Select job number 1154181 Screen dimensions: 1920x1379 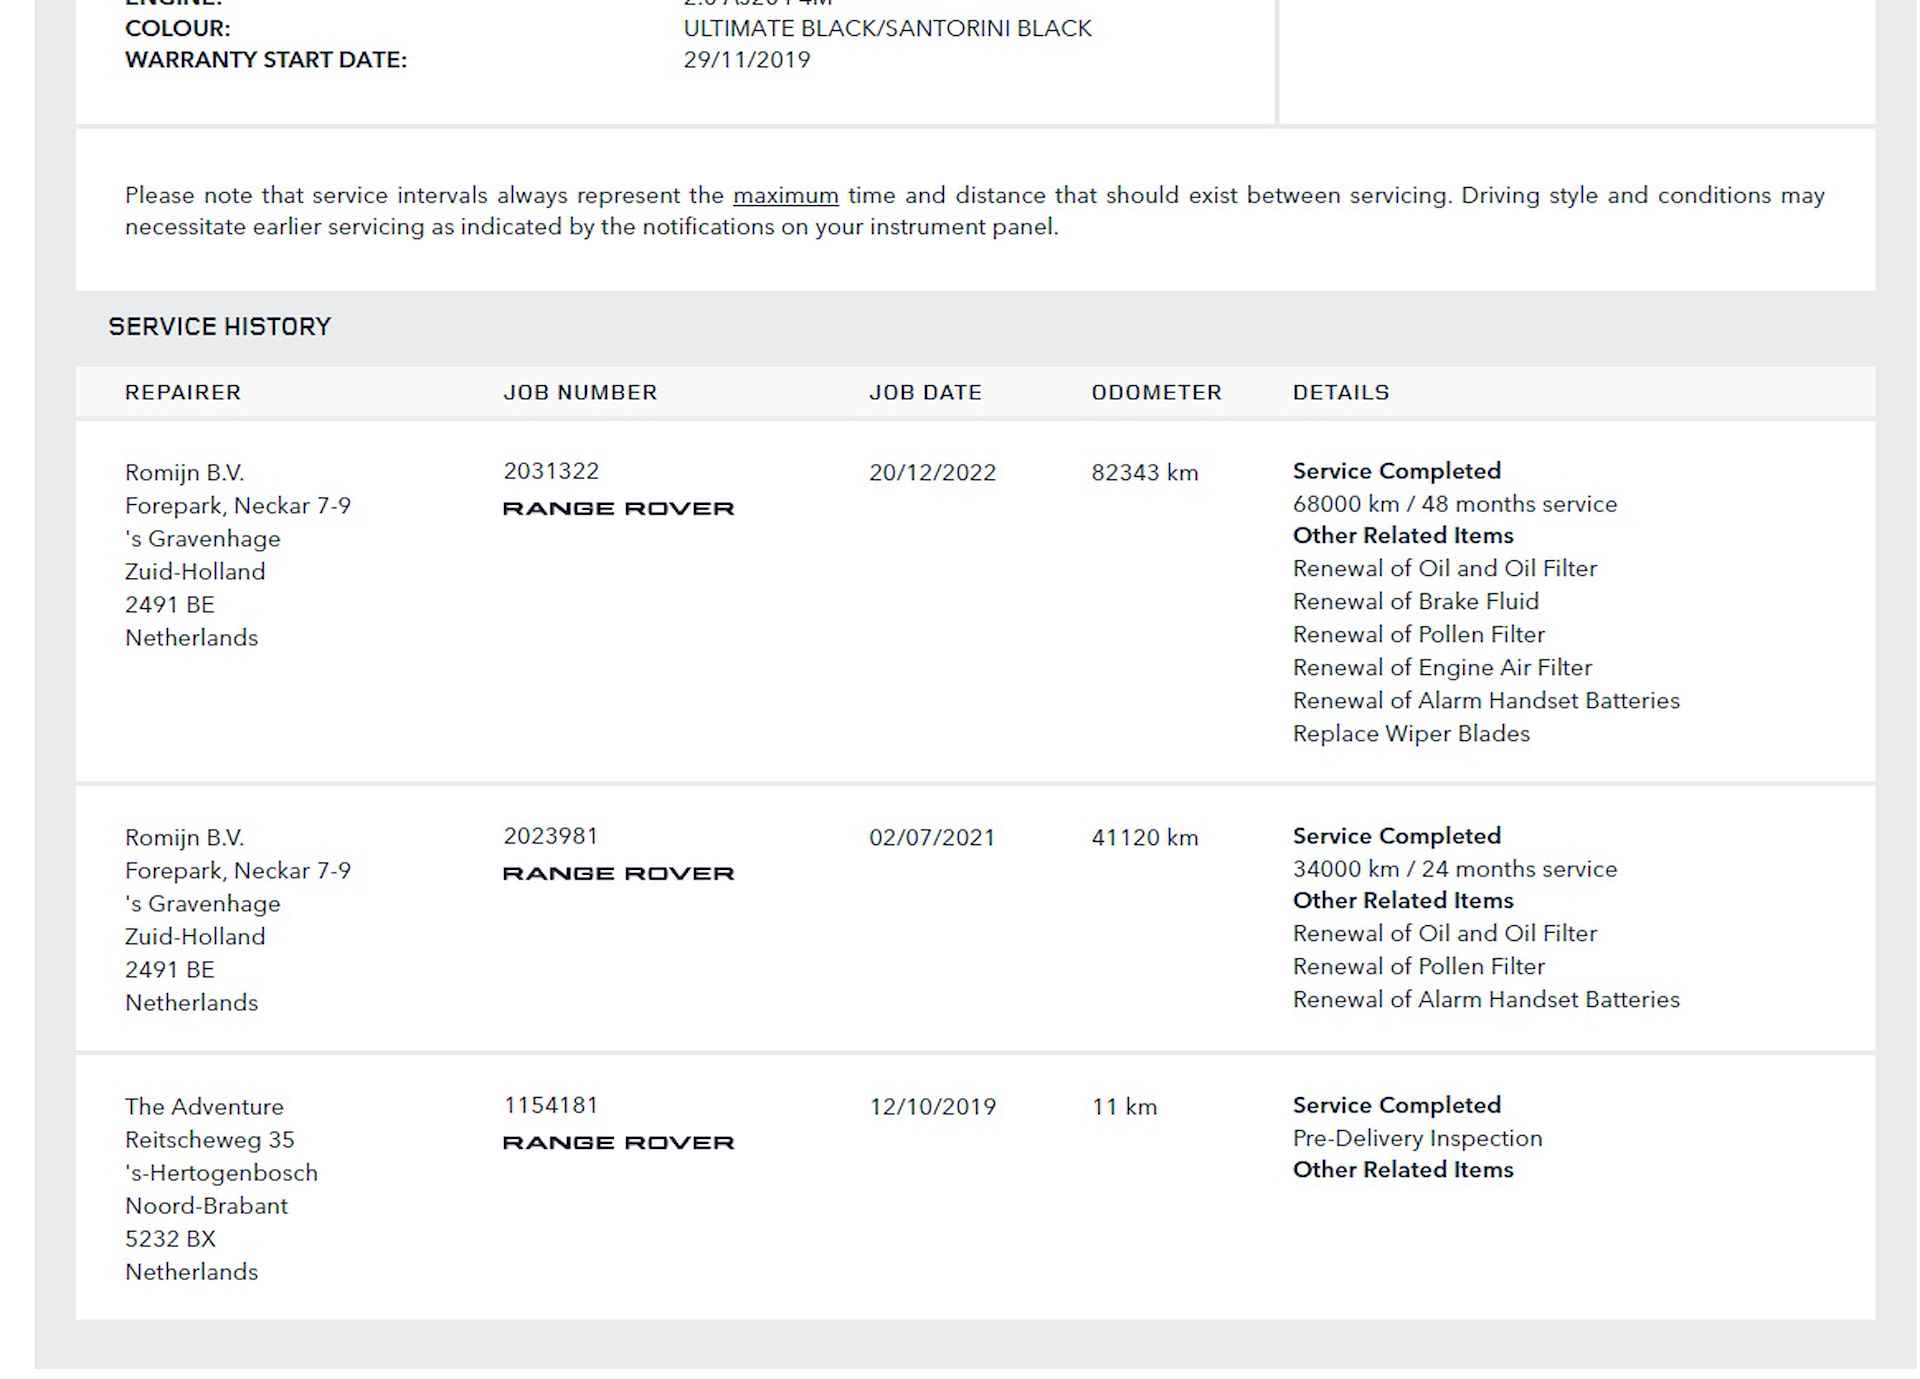coord(551,1105)
